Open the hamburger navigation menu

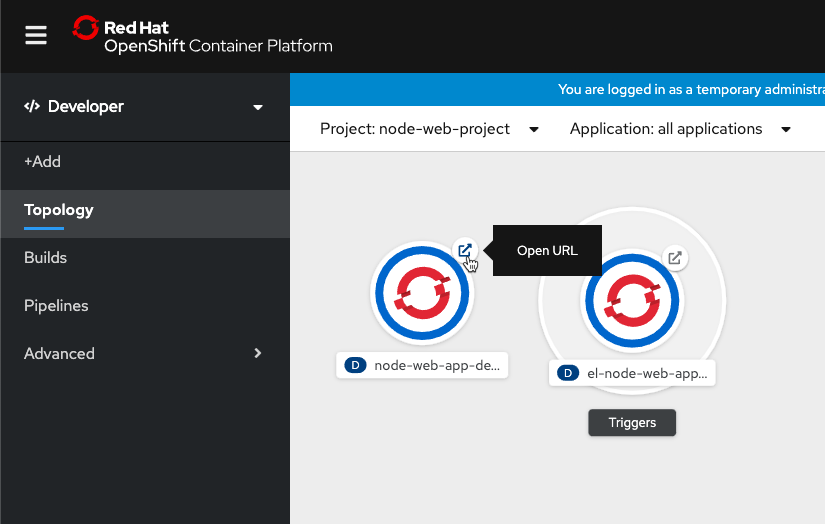coord(36,35)
